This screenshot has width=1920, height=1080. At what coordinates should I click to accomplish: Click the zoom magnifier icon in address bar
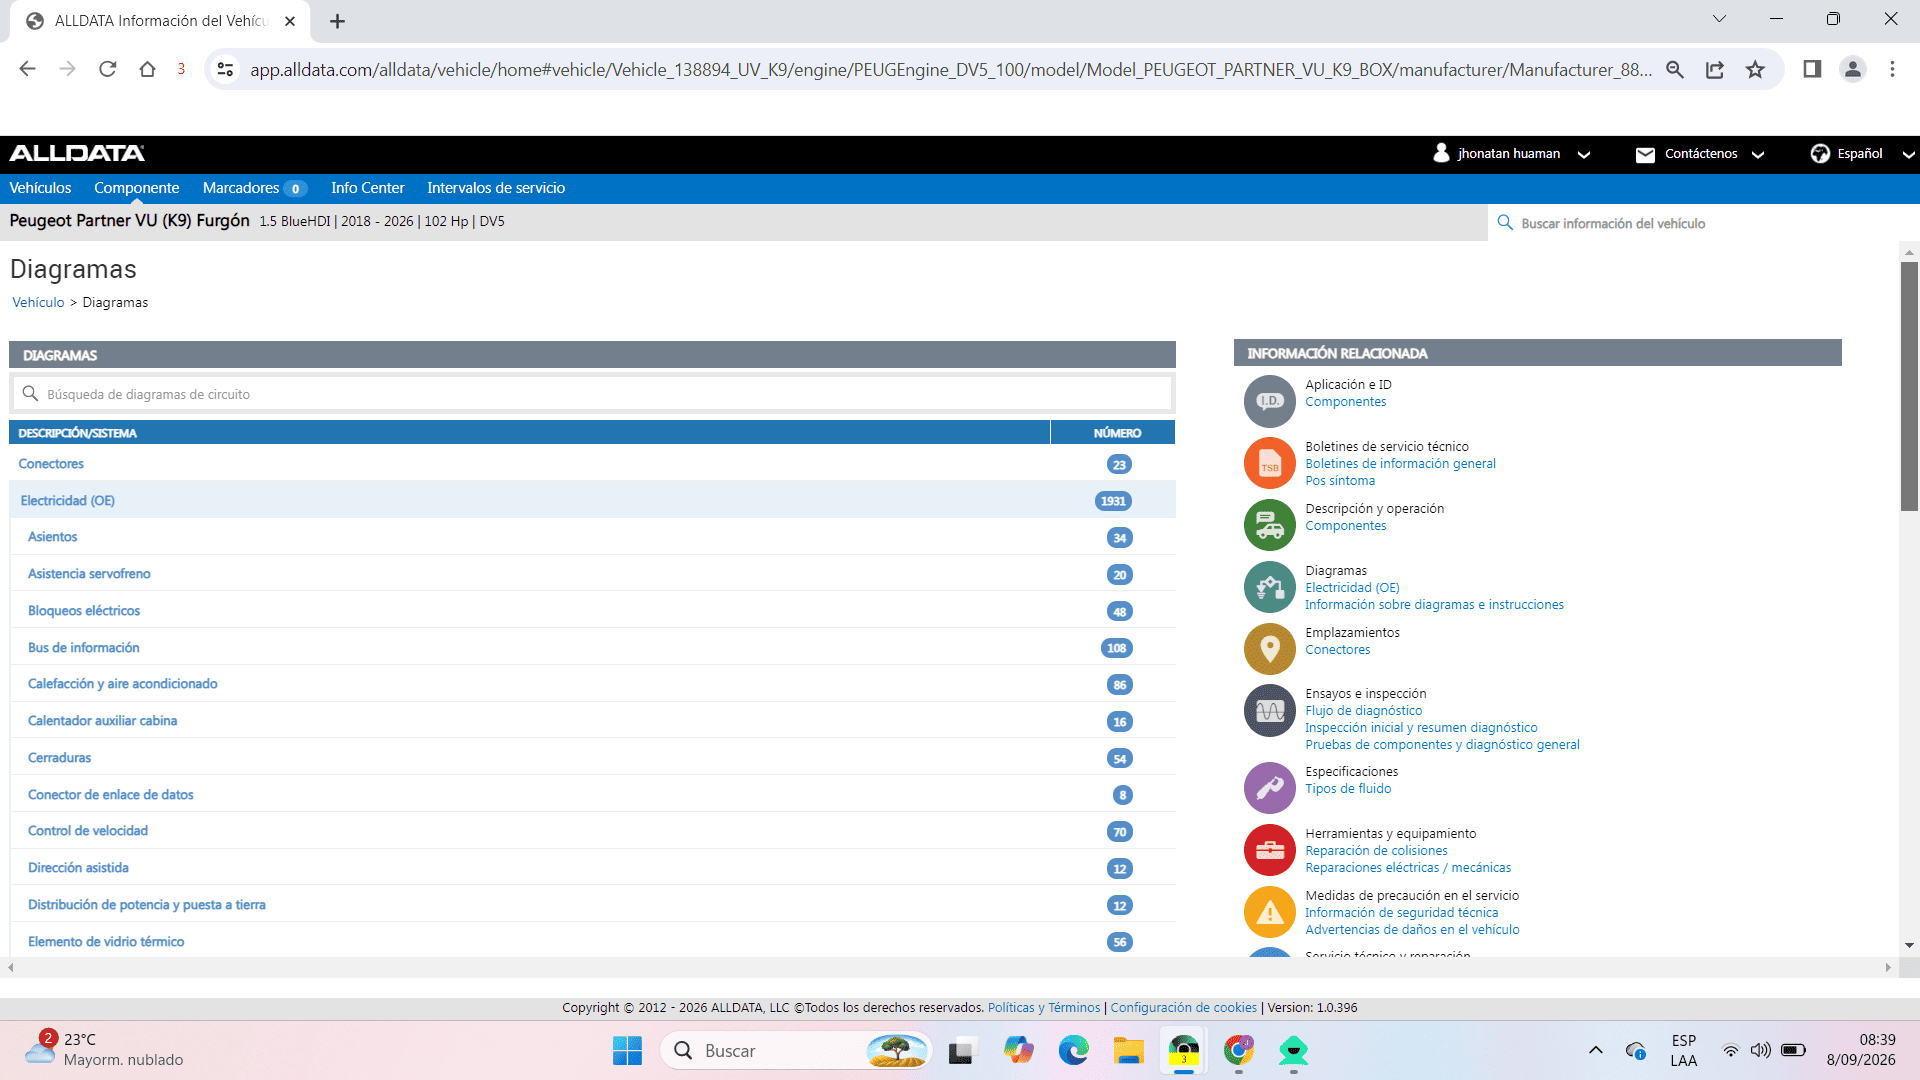[1675, 69]
